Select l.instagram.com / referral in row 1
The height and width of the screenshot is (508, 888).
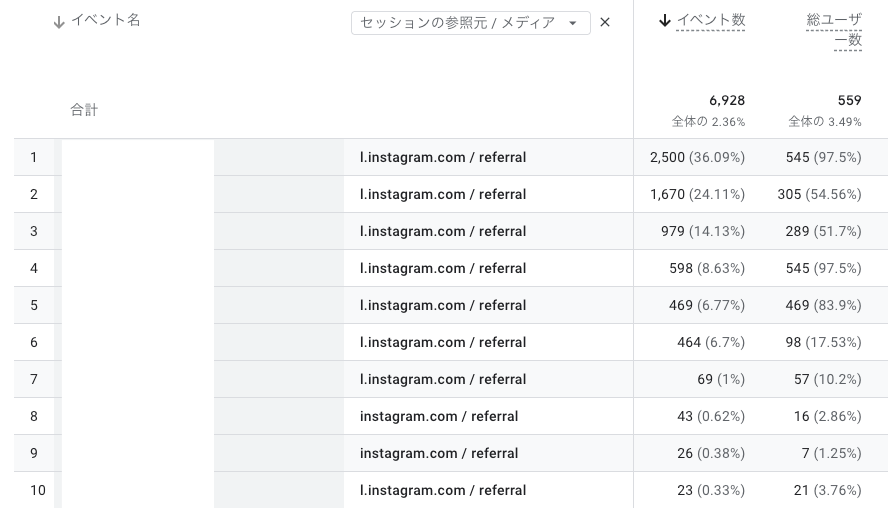[x=443, y=157]
